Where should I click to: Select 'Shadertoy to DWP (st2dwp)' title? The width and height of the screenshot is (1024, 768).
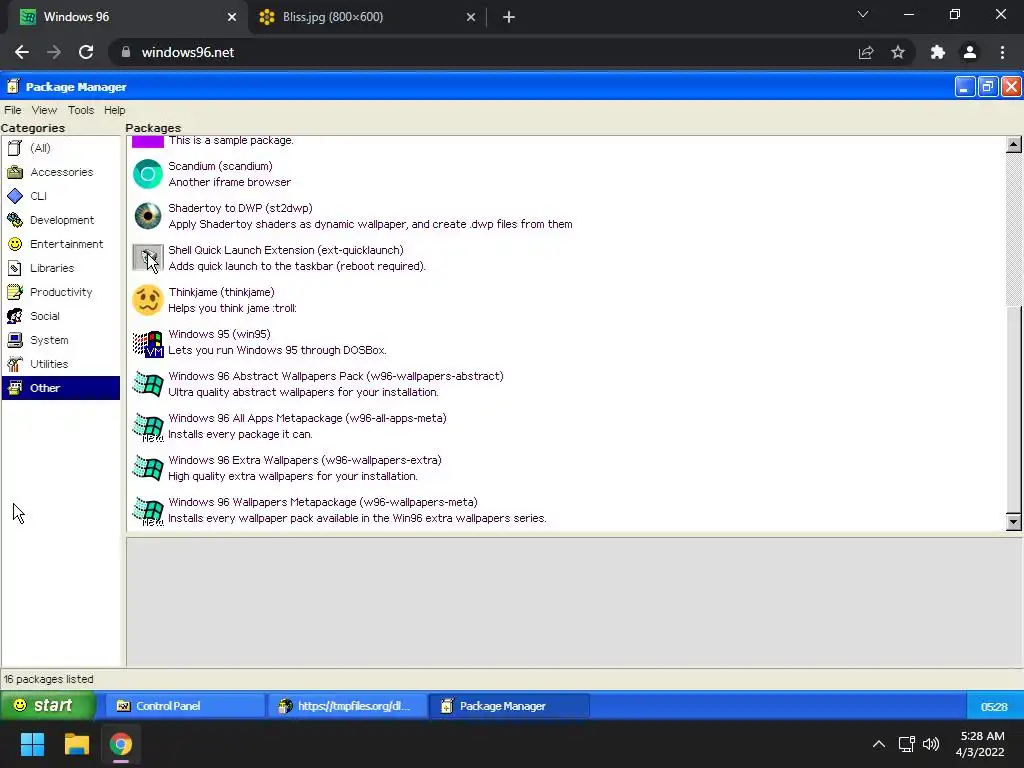pos(240,208)
